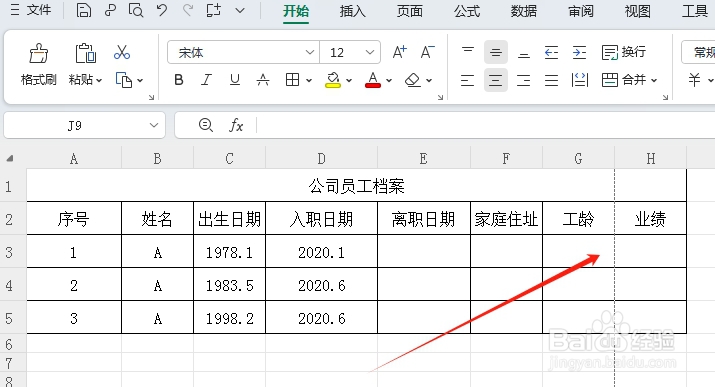Select column D header
Image resolution: width=715 pixels, height=387 pixels.
tap(321, 159)
